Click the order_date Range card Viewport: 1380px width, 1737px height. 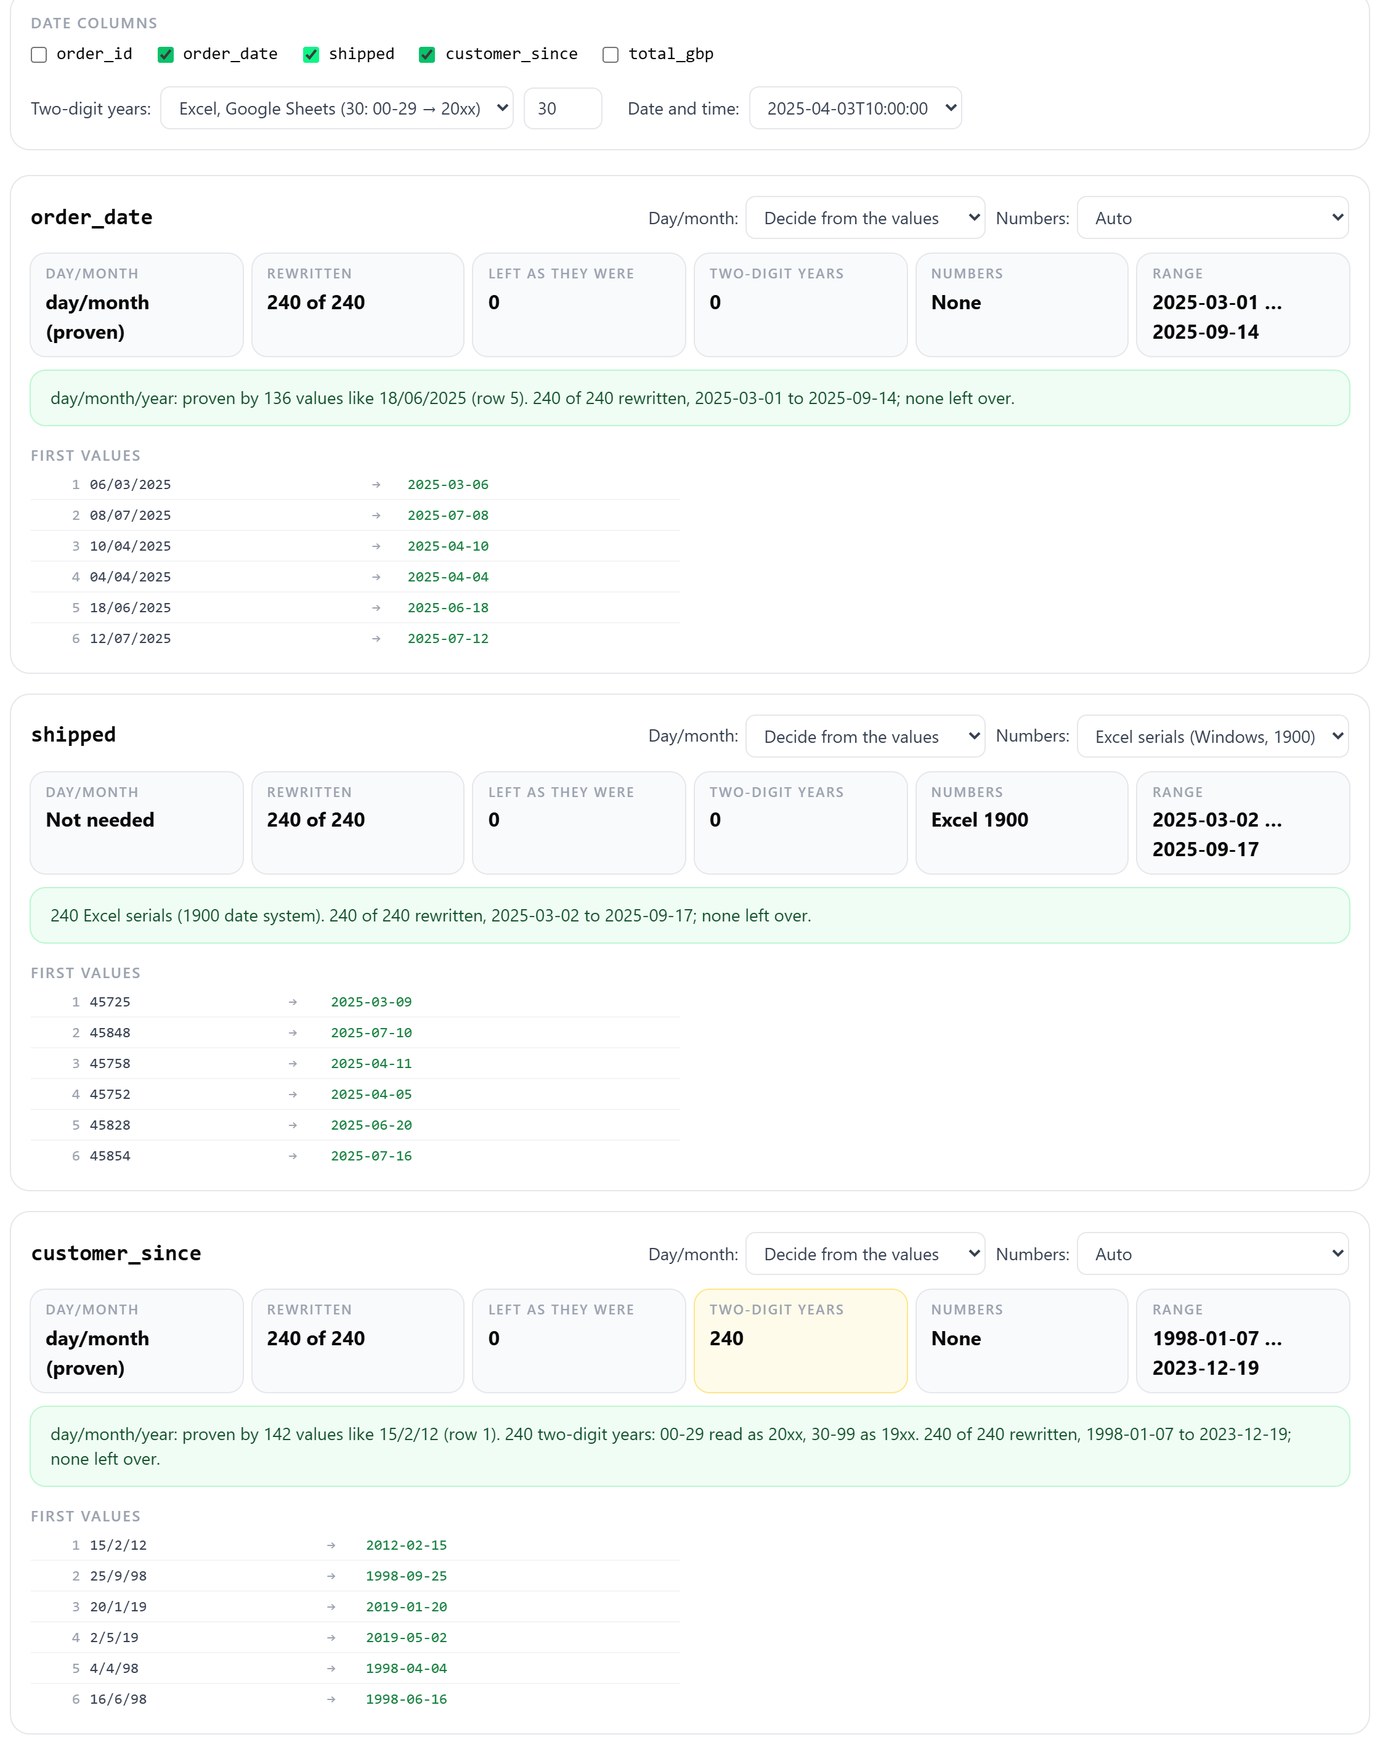[x=1243, y=305]
